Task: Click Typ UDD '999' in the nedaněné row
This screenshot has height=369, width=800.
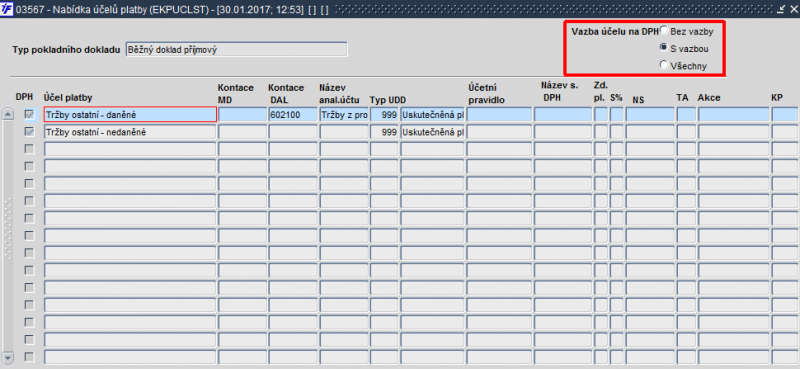Action: (x=384, y=132)
